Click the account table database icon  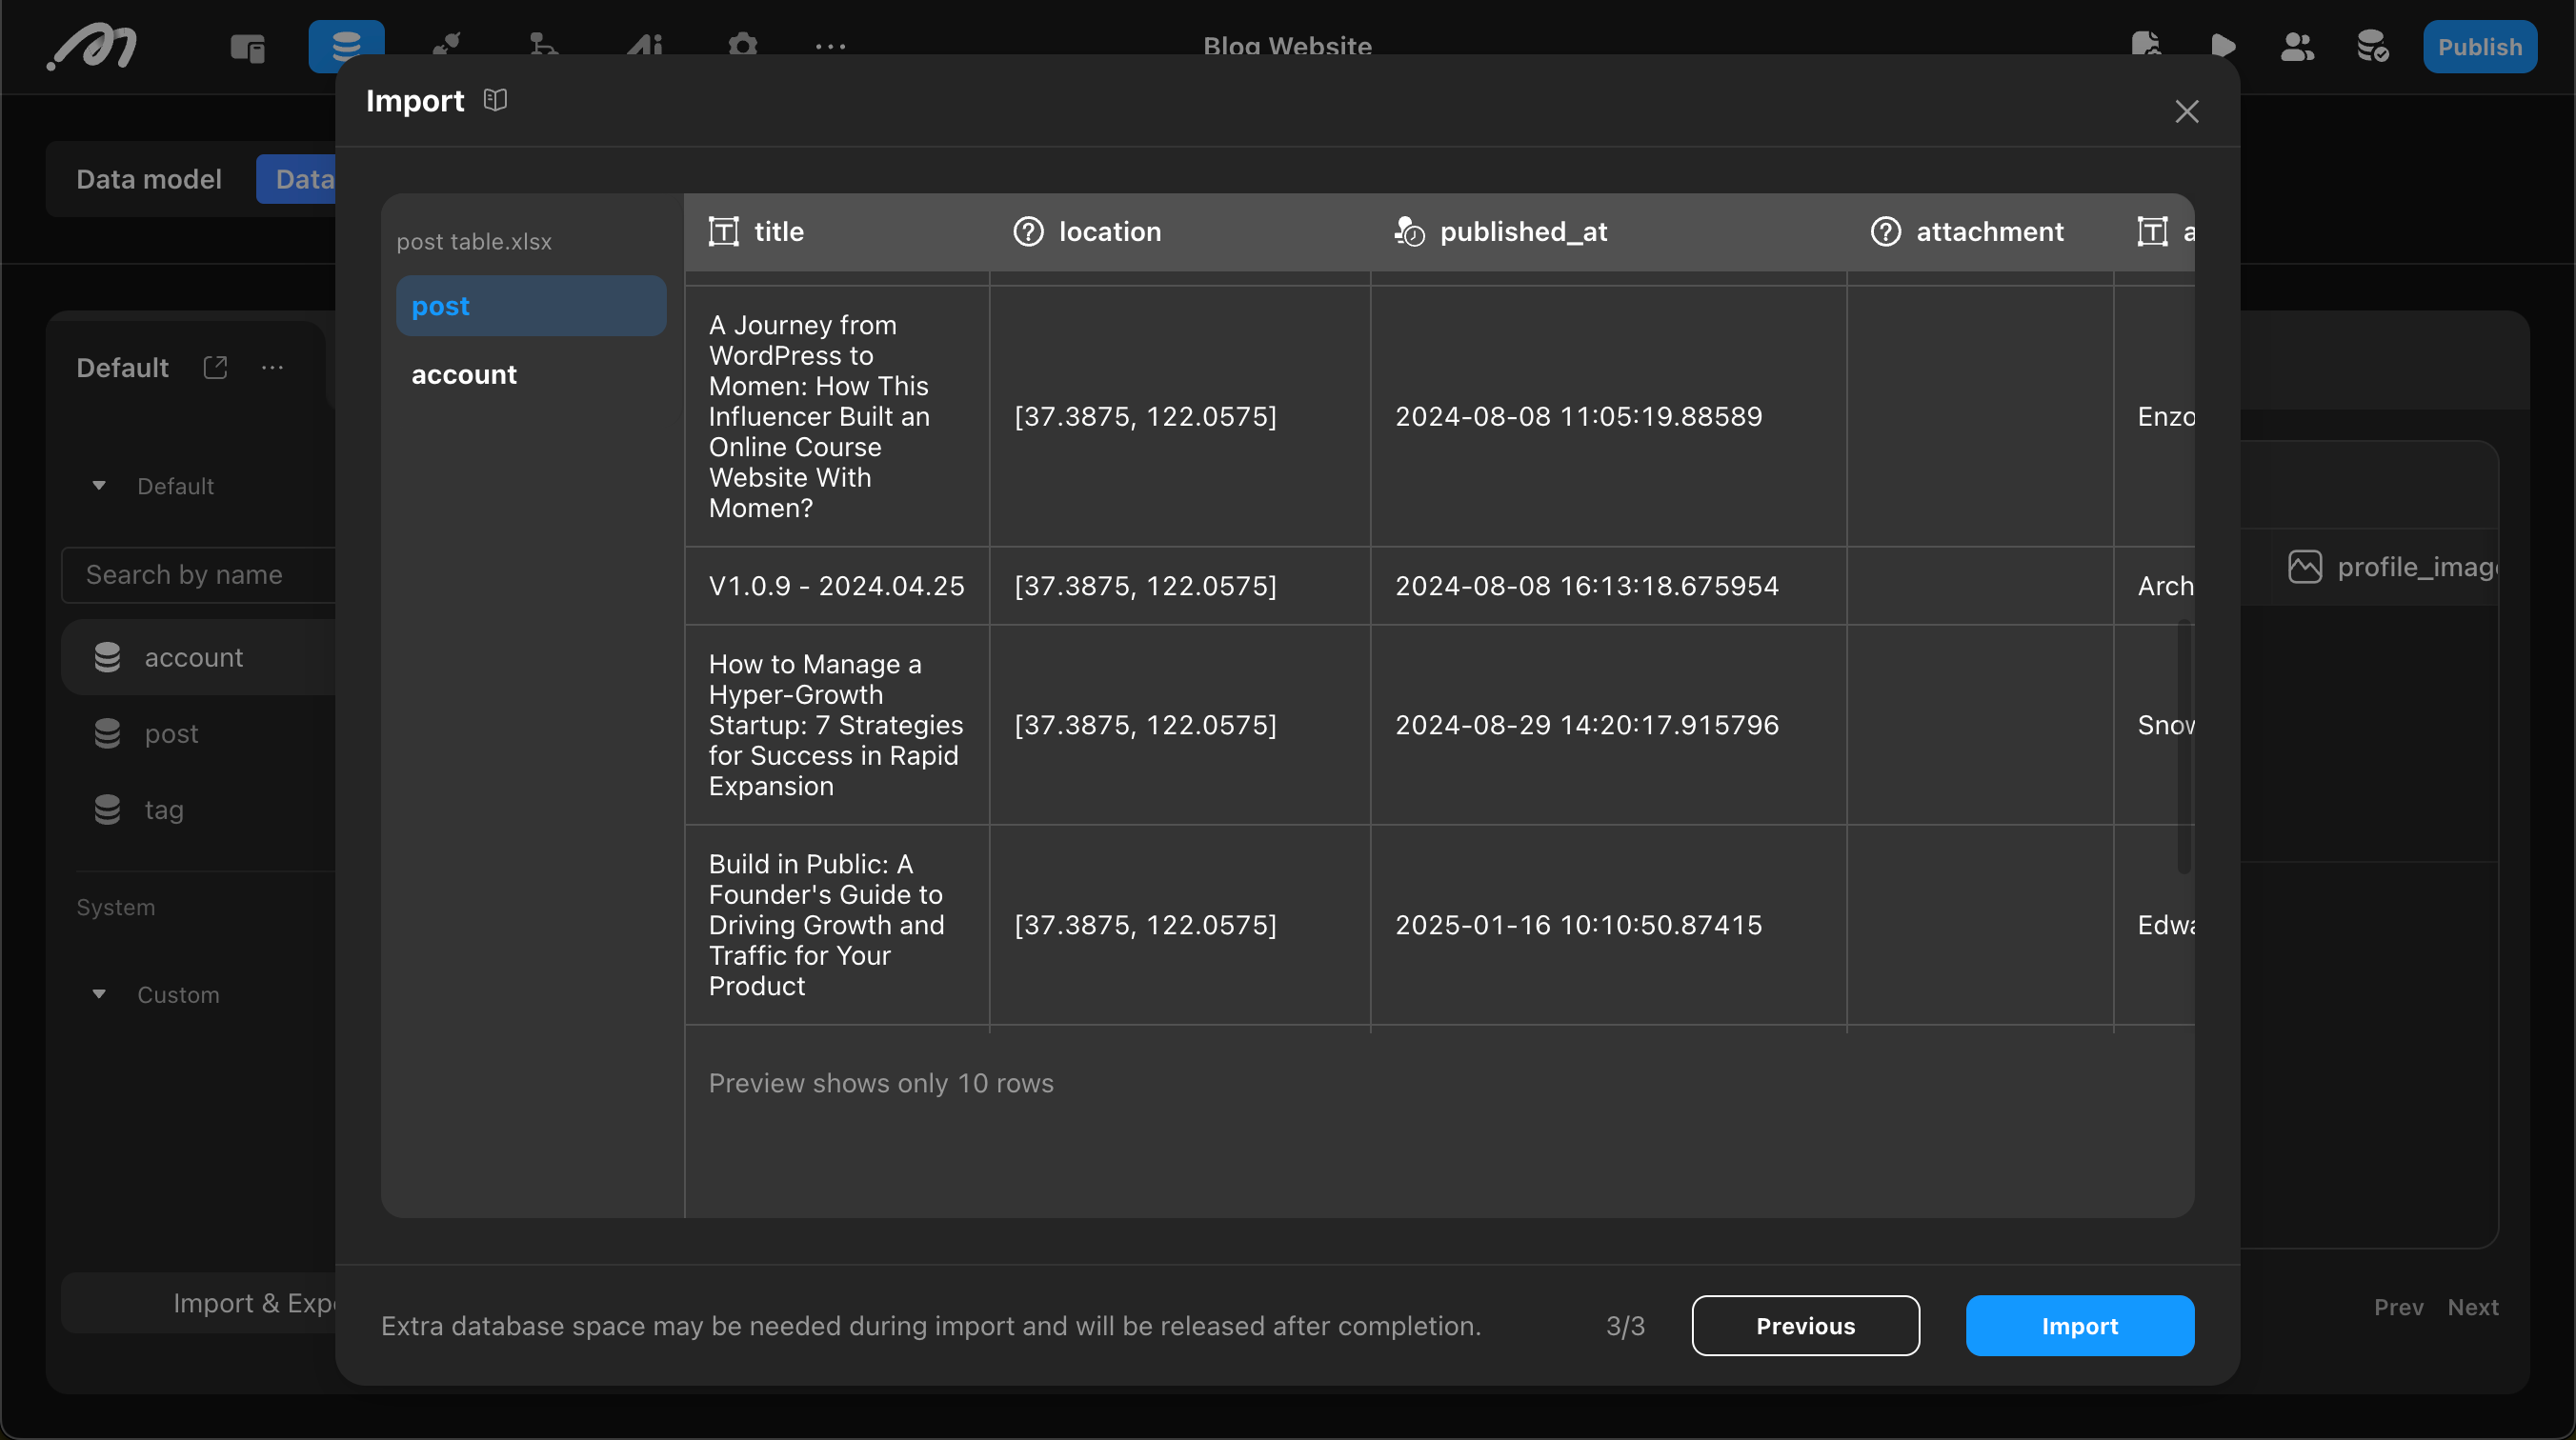107,657
